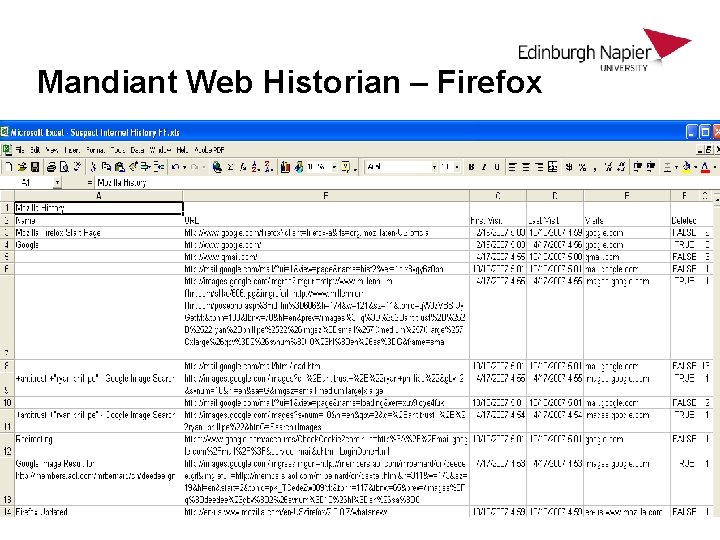Image resolution: width=720 pixels, height=540 pixels.
Task: Click Decrease Decimal icon
Action: pyautogui.click(x=621, y=167)
